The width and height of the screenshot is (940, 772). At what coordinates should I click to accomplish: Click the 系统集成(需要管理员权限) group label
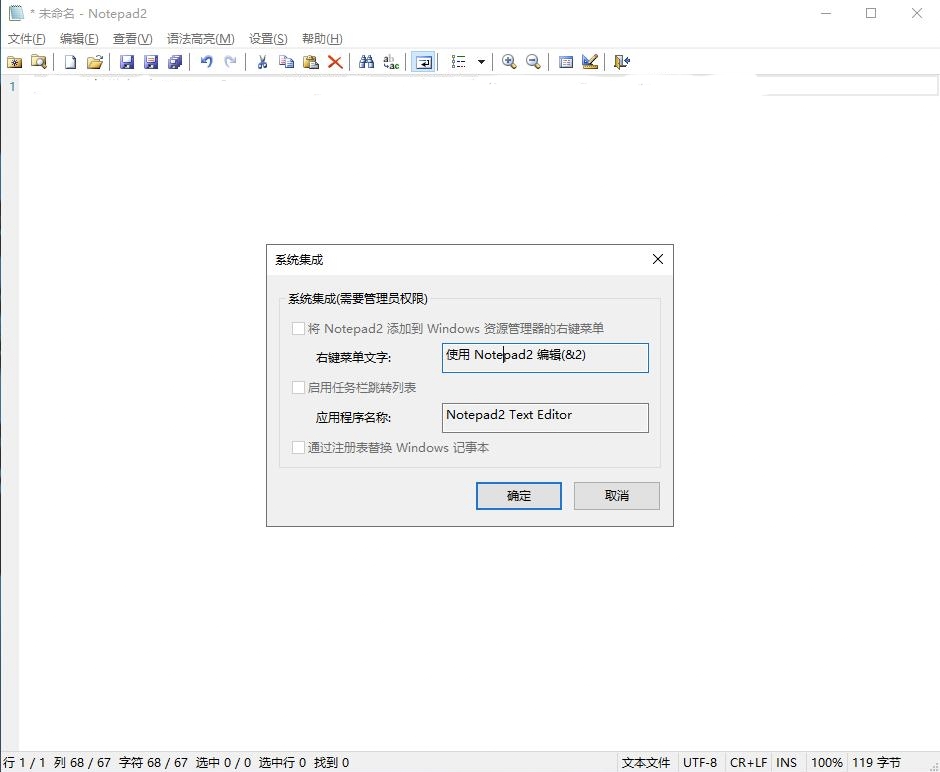click(358, 298)
